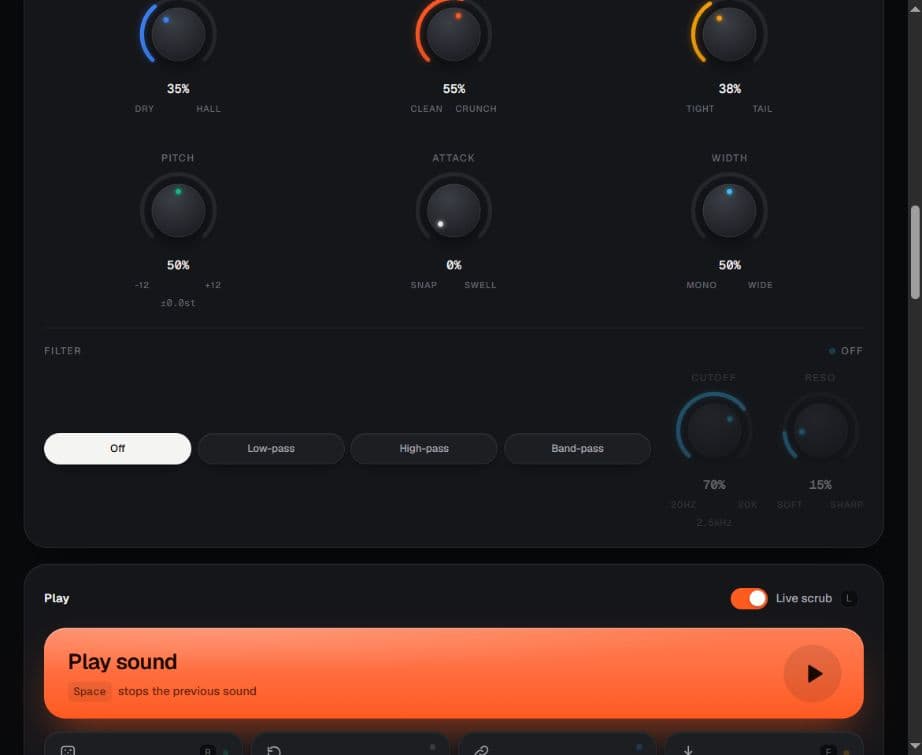Click the chain link icon
The height and width of the screenshot is (755, 922).
pos(481,750)
